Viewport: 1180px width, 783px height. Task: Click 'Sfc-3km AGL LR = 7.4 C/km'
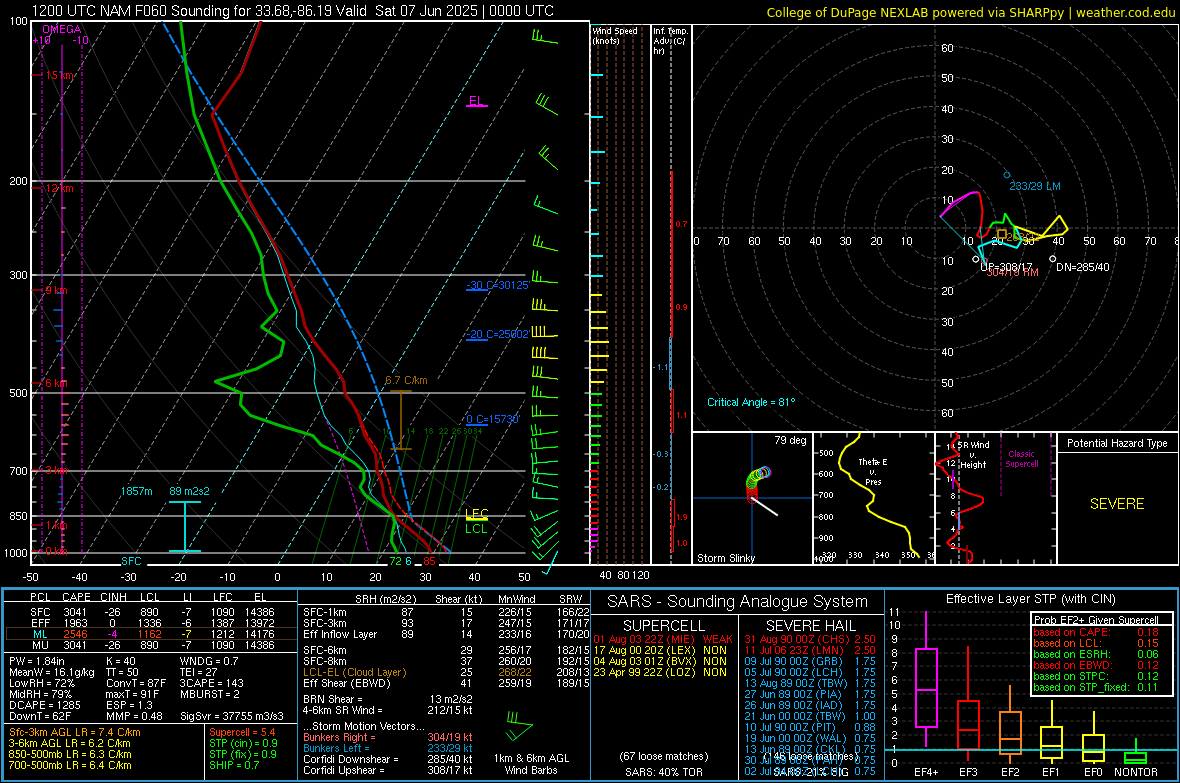click(75, 732)
